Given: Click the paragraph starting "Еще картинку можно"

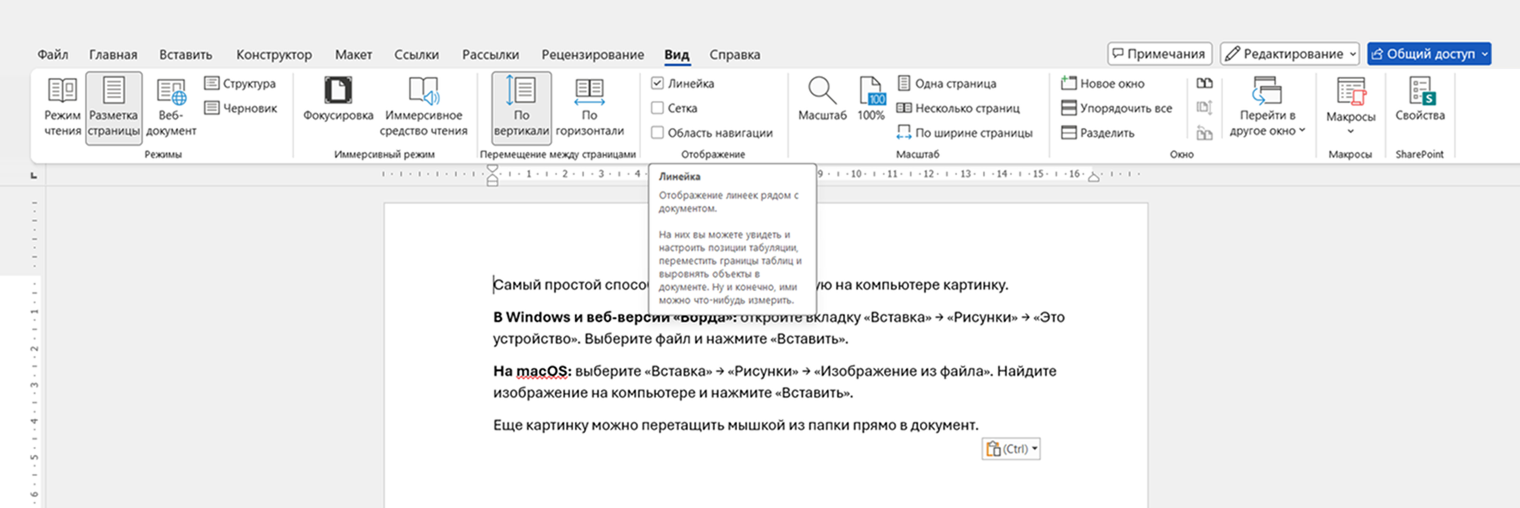Looking at the screenshot, I should point(735,426).
